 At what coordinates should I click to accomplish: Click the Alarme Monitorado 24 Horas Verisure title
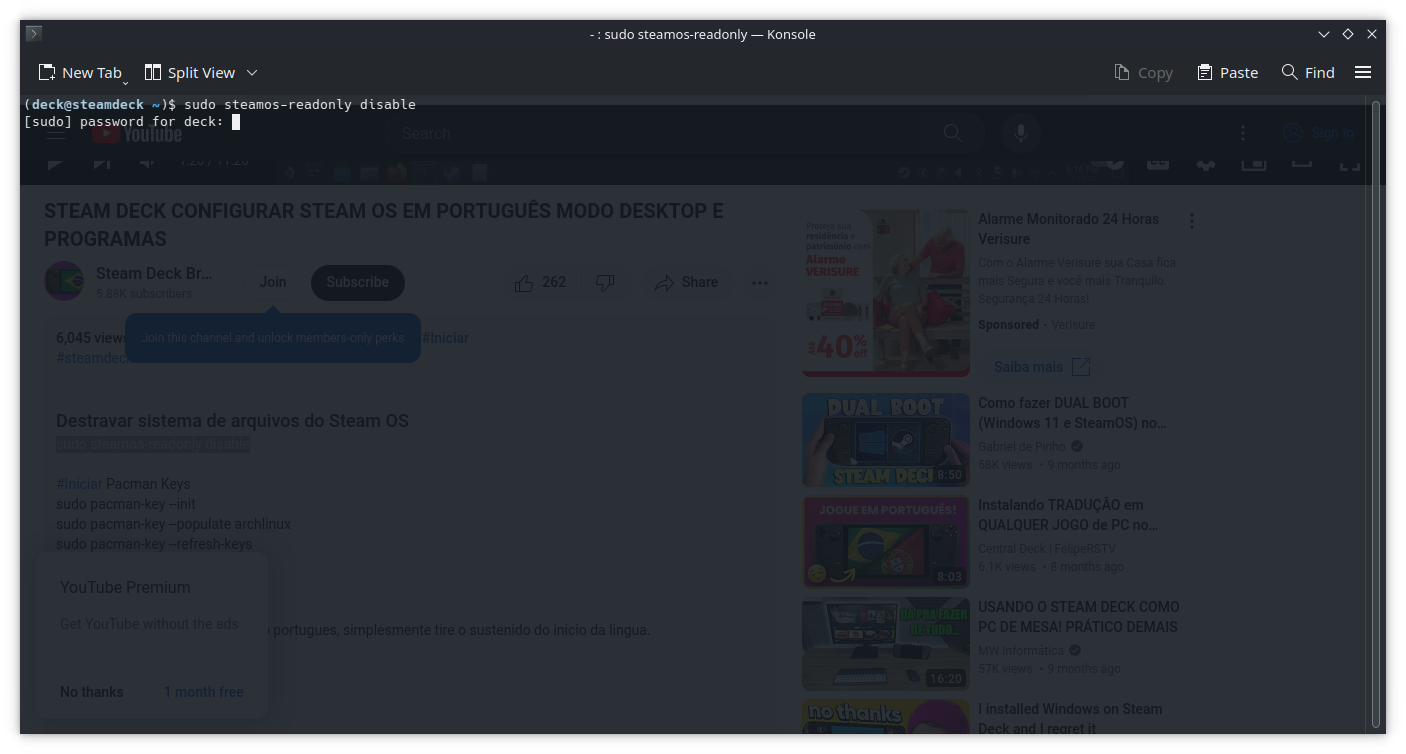point(1068,229)
